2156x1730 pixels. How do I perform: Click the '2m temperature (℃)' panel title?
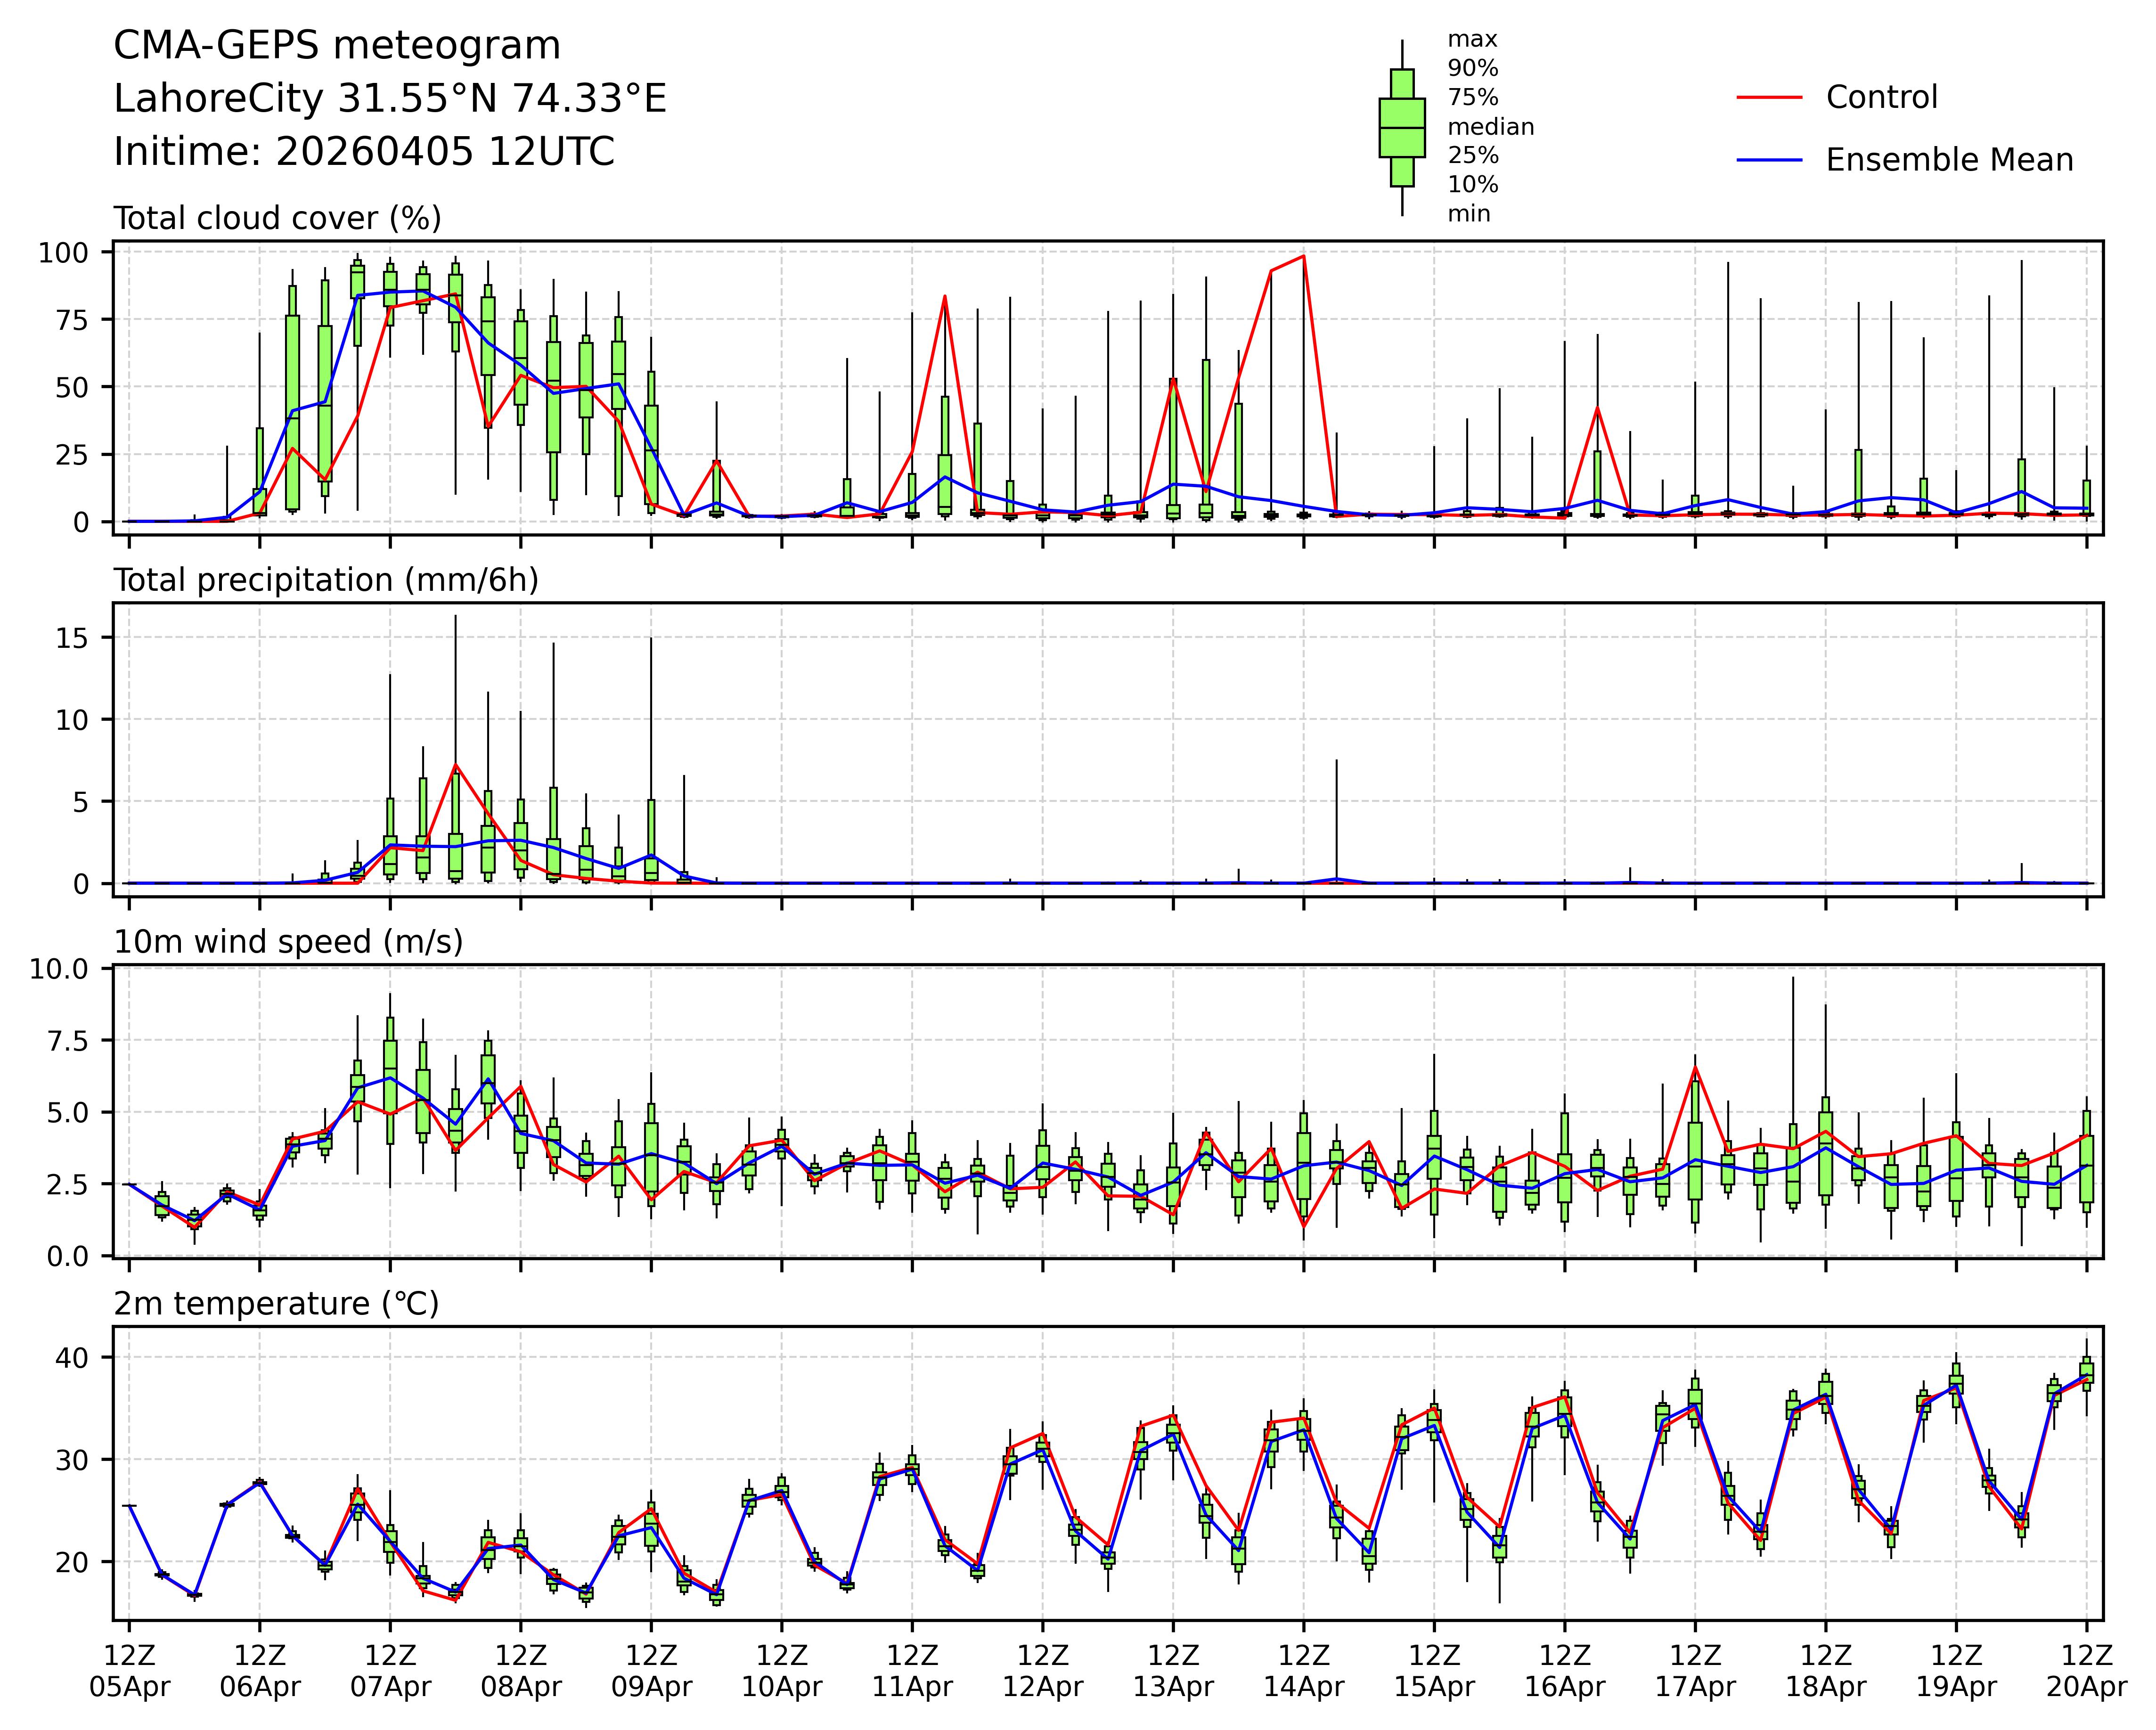click(x=276, y=1304)
